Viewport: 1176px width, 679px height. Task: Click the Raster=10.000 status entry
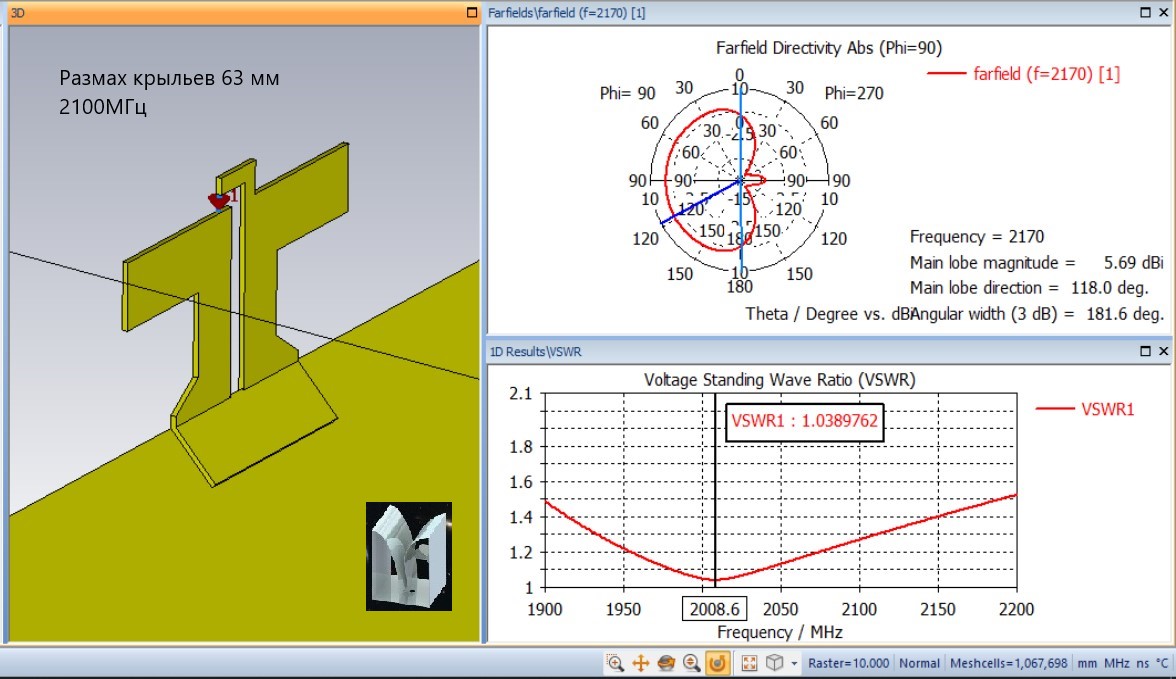tap(848, 663)
